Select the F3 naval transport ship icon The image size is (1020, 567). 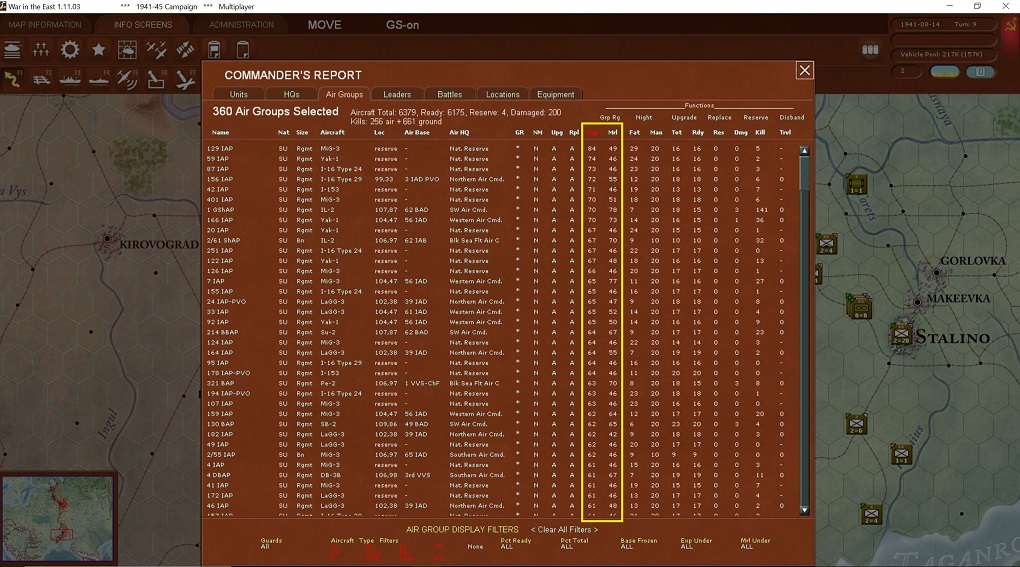tap(70, 79)
